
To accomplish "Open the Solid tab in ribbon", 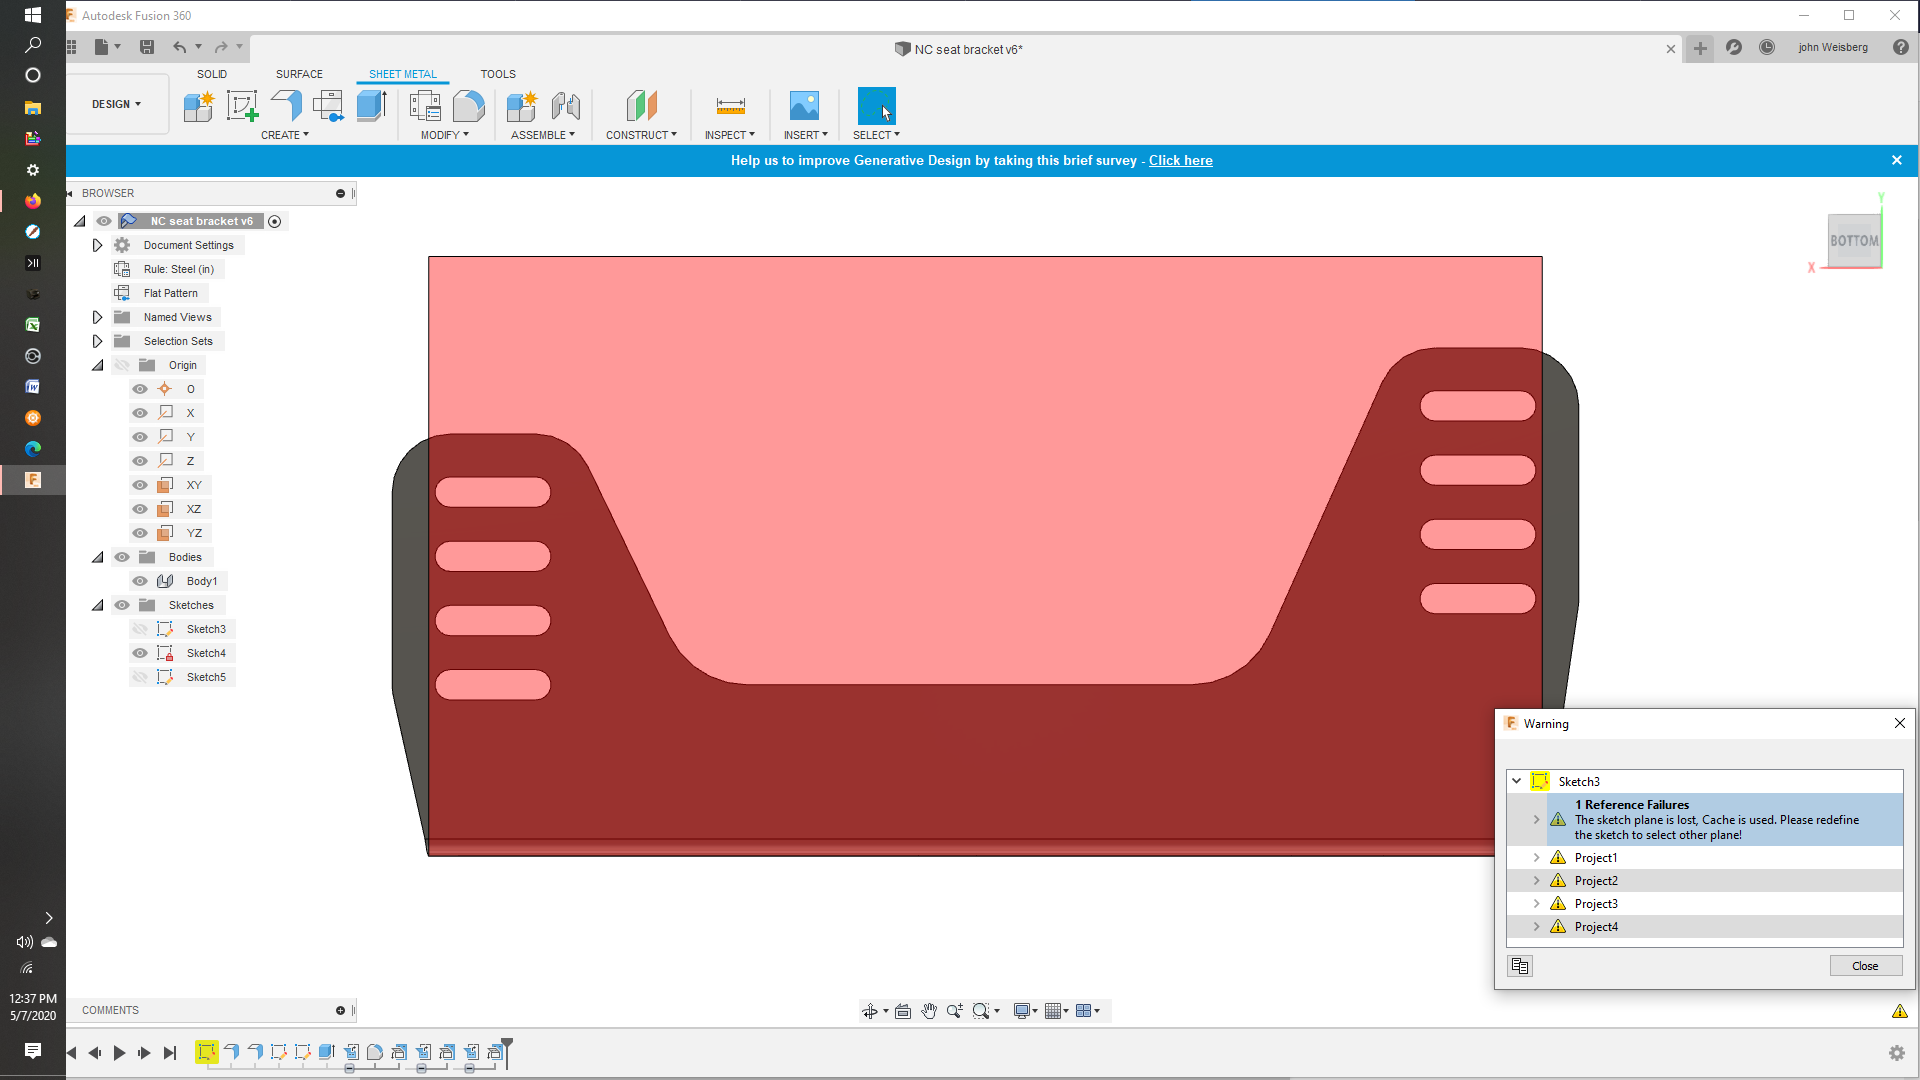I will pyautogui.click(x=211, y=74).
